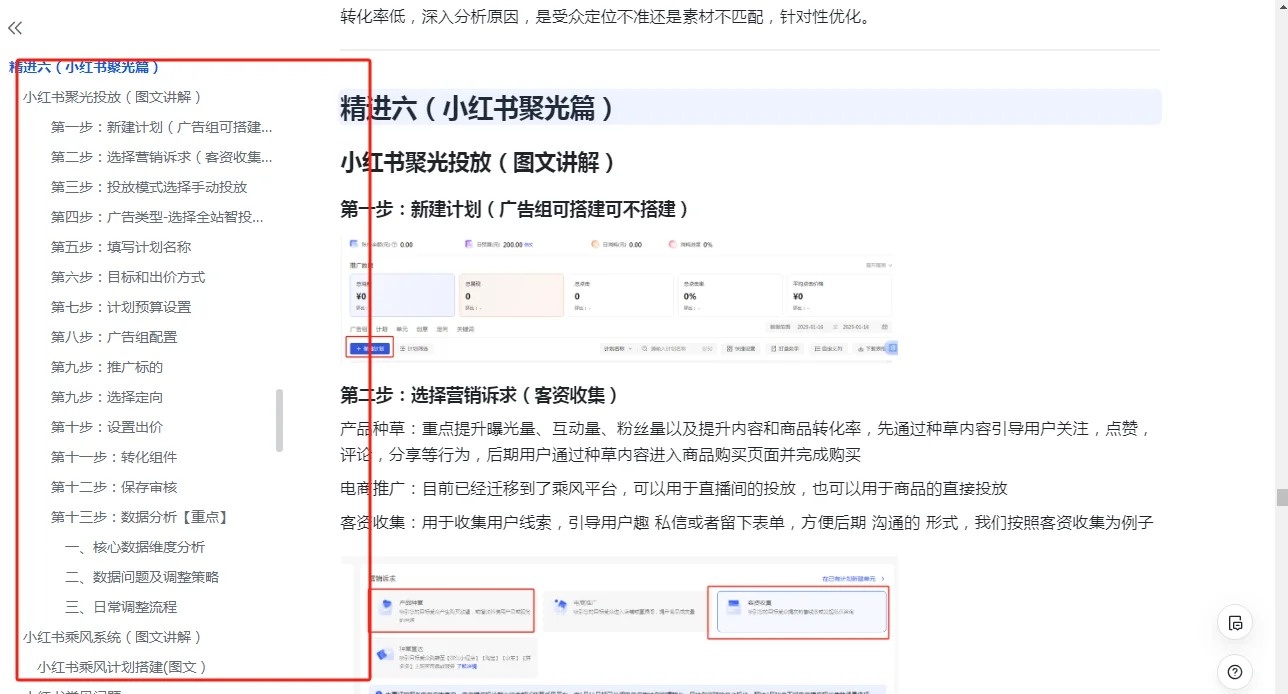Image resolution: width=1288 pixels, height=694 pixels.
Task: Select 第十一步：转化组件 outline entry
Action: [114, 457]
